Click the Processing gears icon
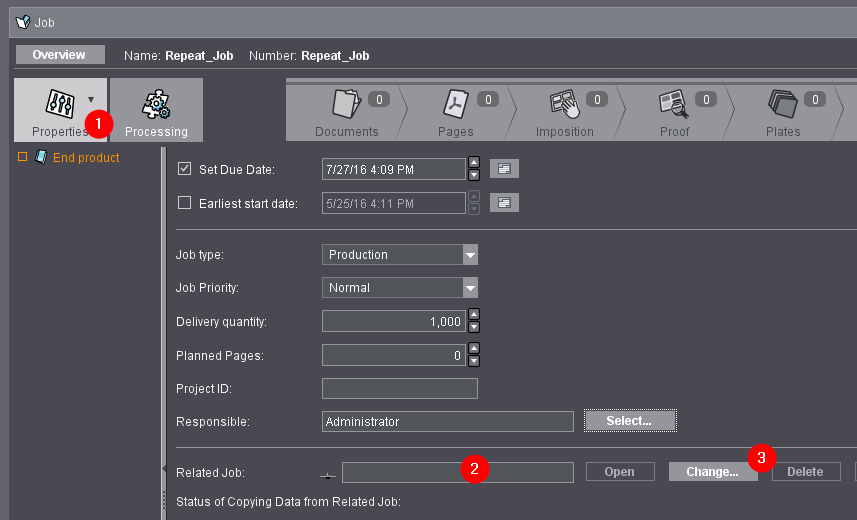 tap(156, 104)
